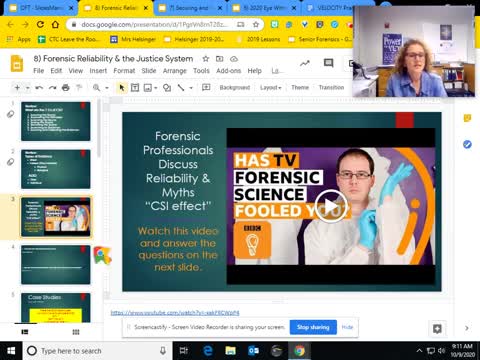Open the line type dropdown arrow
Screen dimensions: 480x360
pyautogui.click(x=191, y=88)
